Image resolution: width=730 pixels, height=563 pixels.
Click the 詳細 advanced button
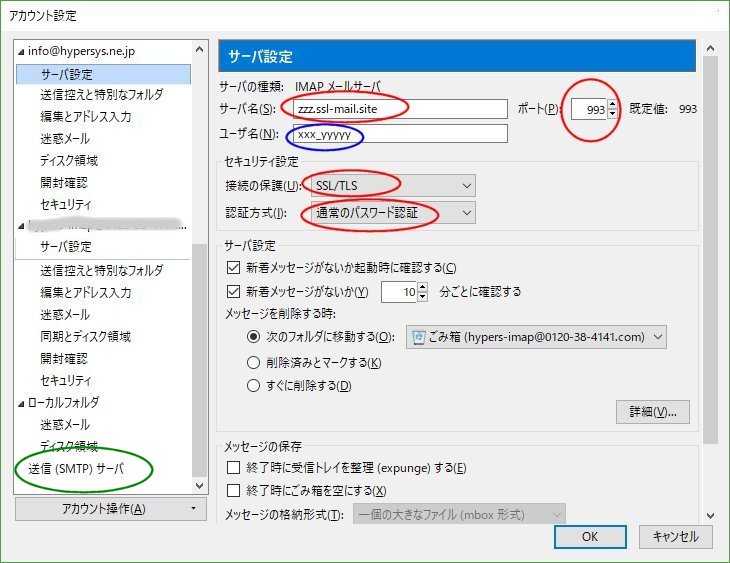653,412
